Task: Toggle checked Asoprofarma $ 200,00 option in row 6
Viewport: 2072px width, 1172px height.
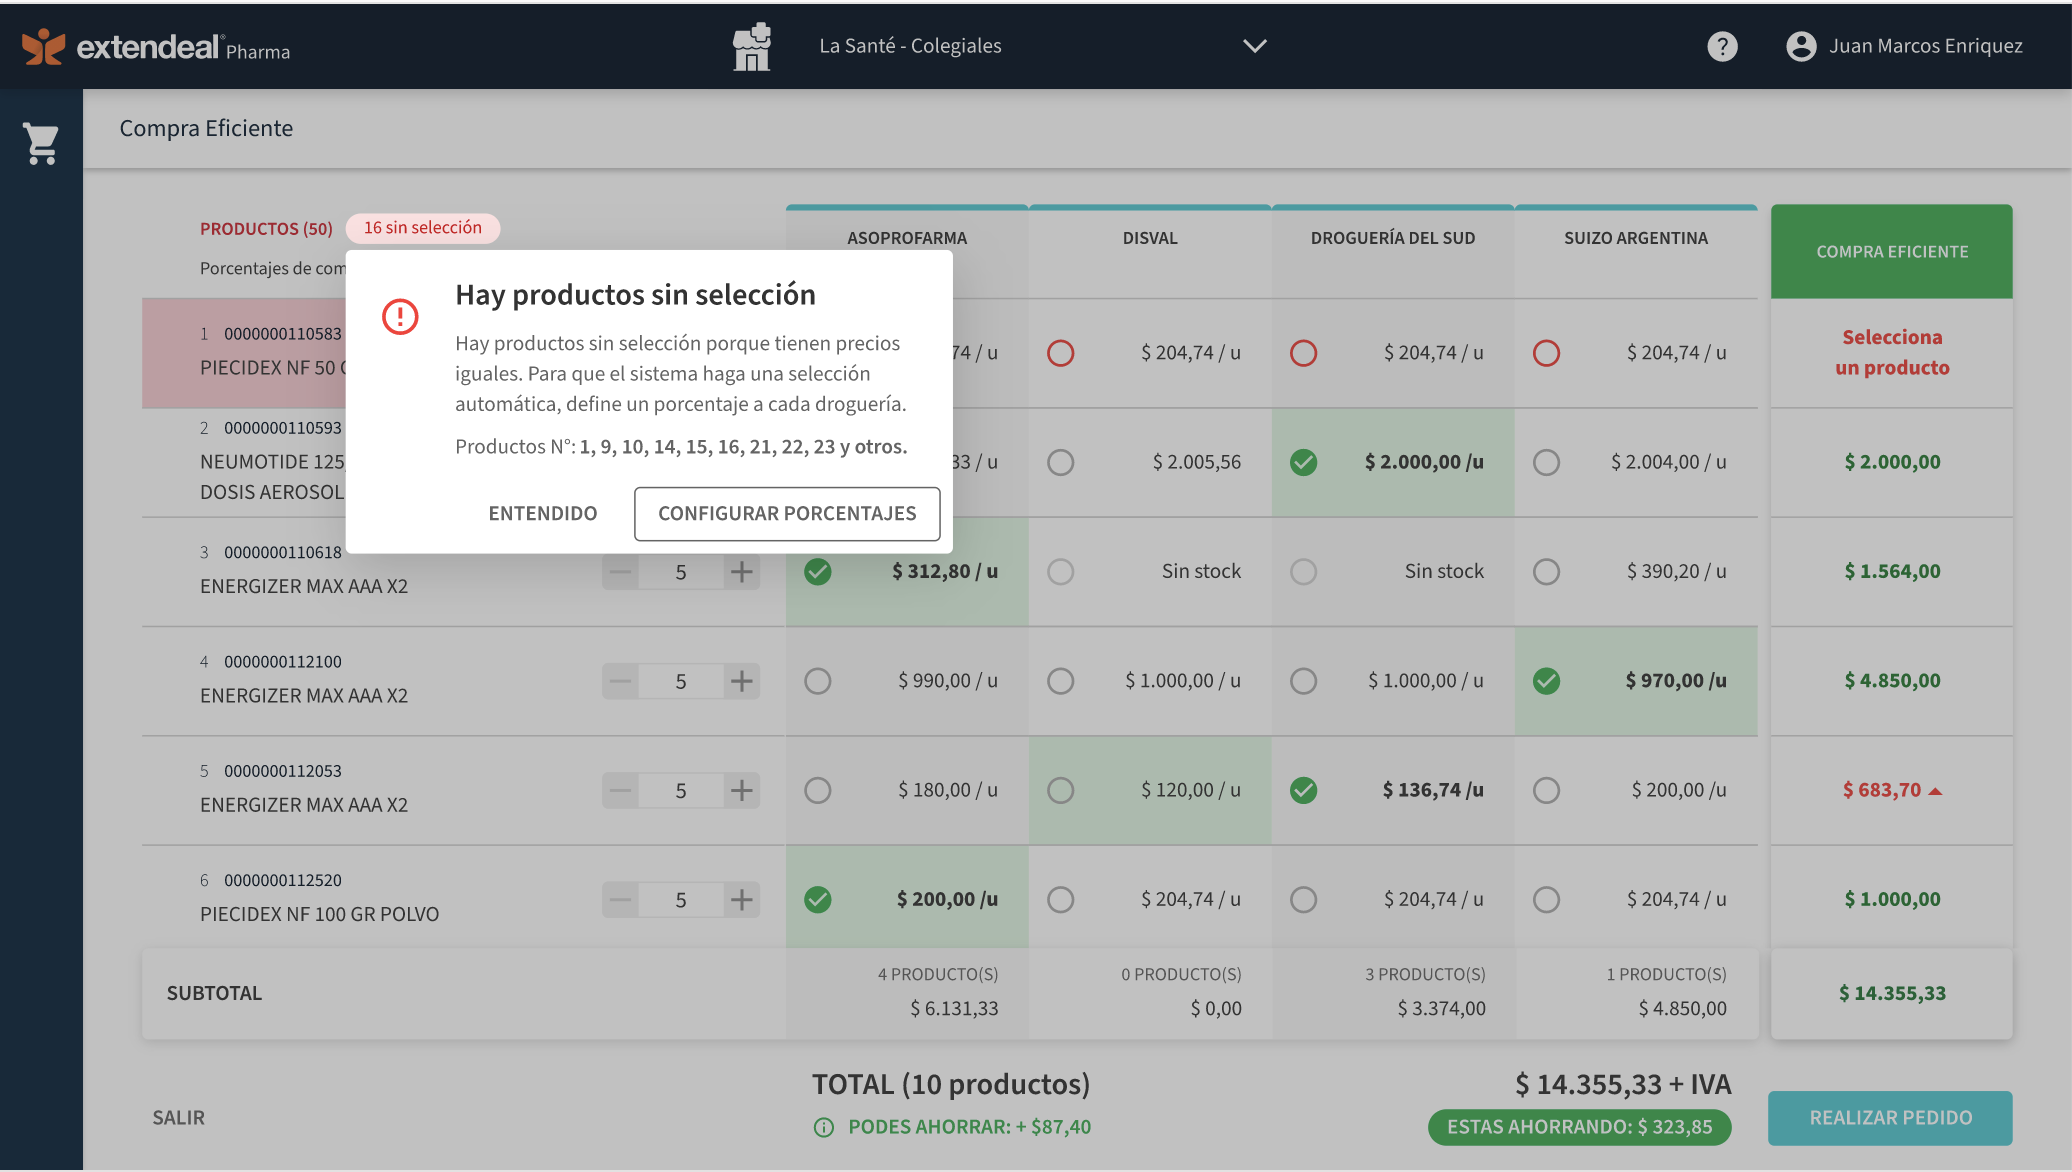Action: click(x=817, y=899)
